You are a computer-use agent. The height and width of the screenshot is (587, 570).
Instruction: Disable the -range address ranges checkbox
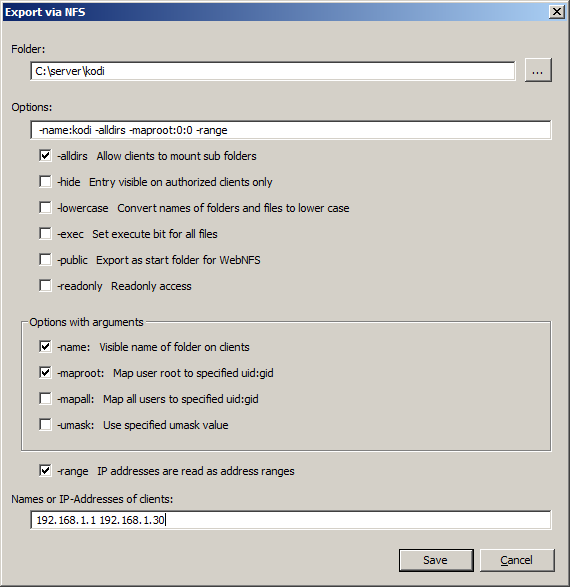coord(45,471)
